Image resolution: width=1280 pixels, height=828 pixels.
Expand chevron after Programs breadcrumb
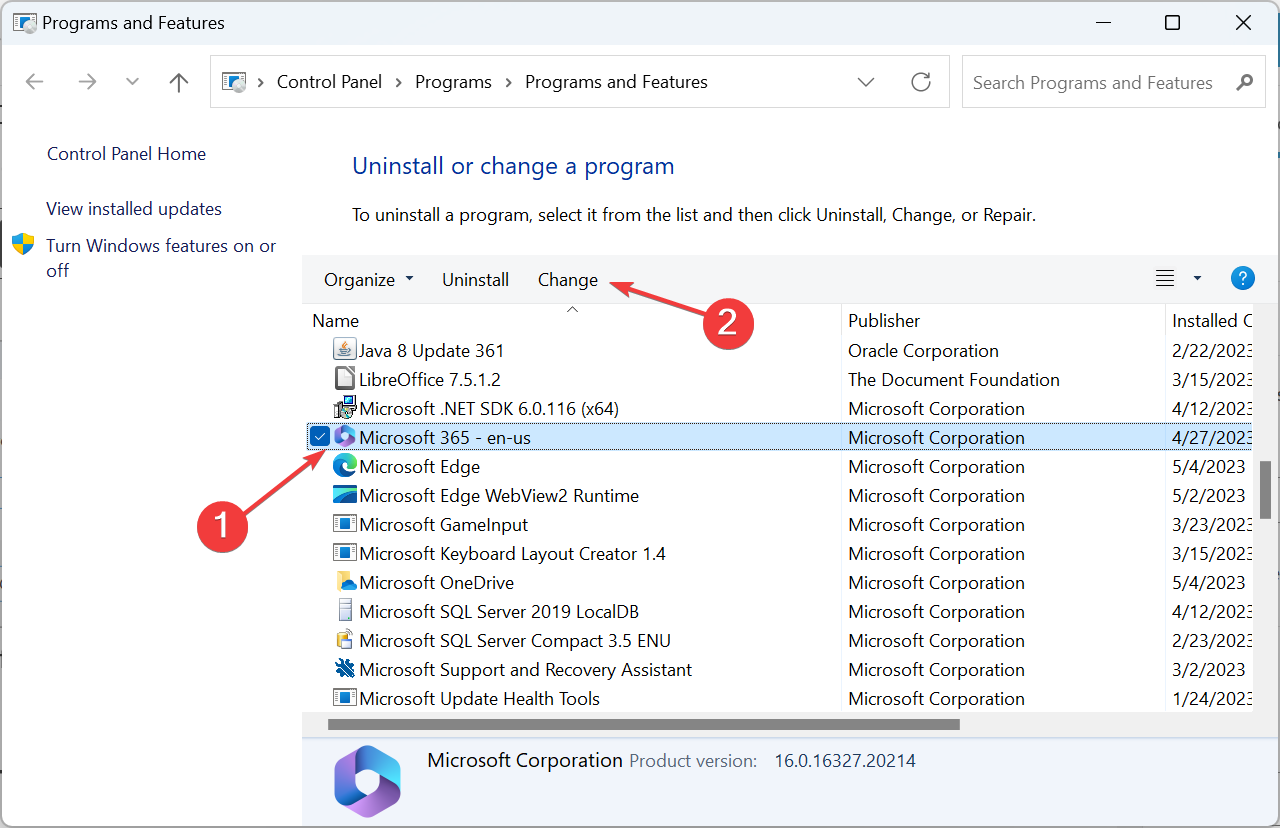click(509, 82)
